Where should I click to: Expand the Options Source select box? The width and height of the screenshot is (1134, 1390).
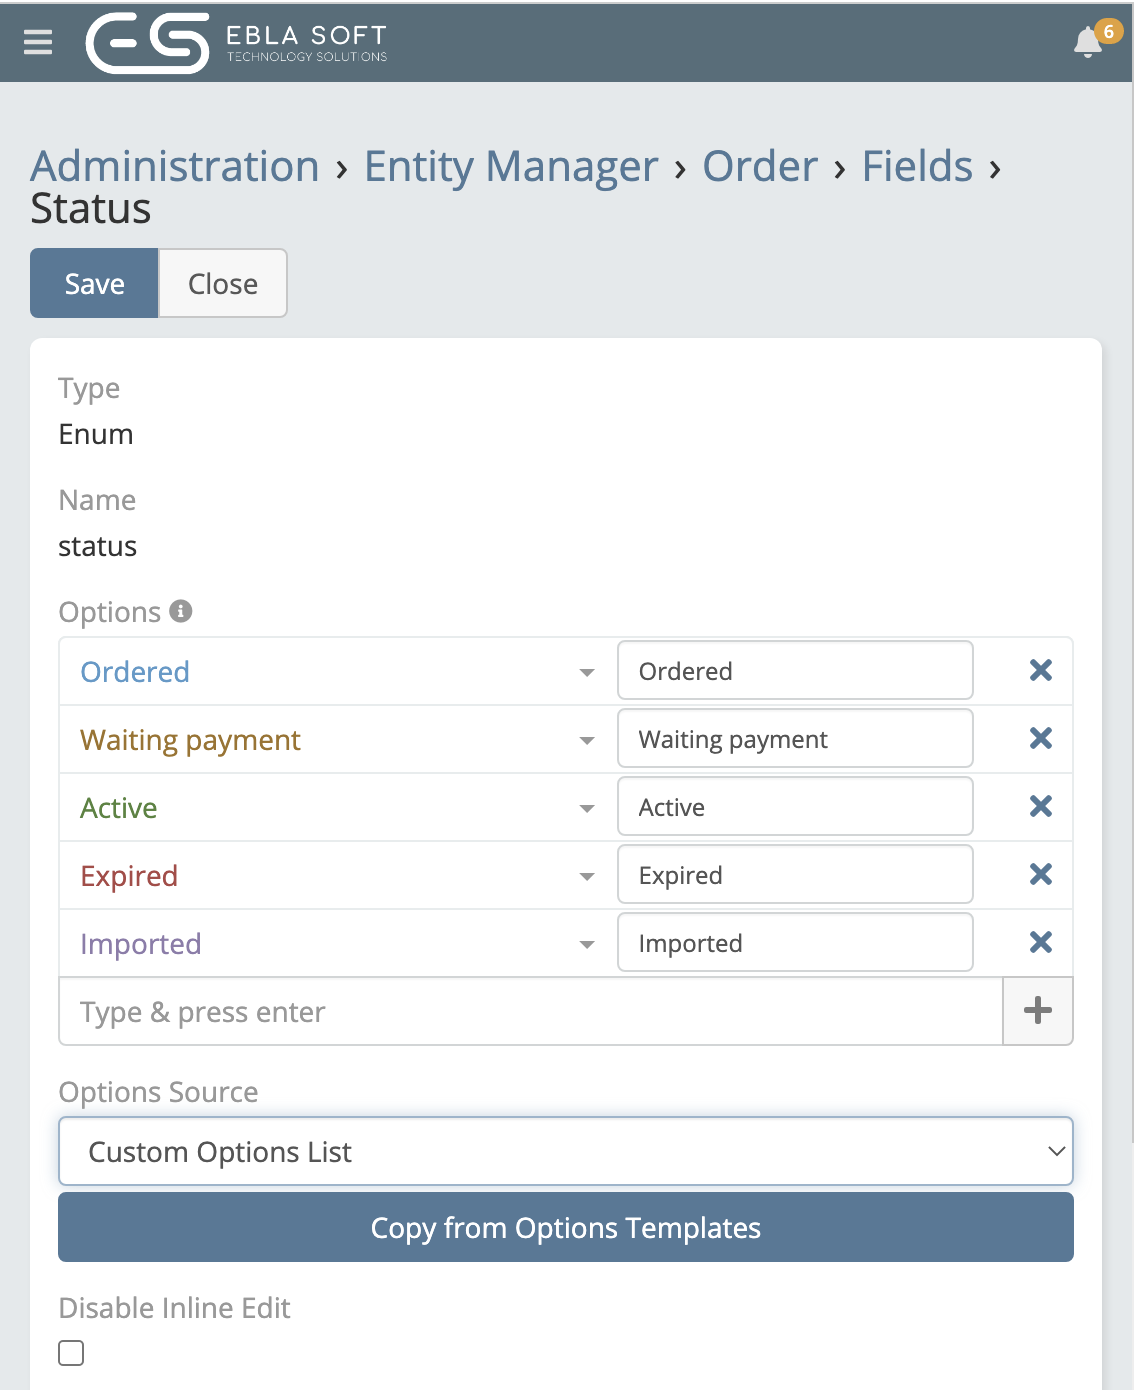coord(566,1151)
